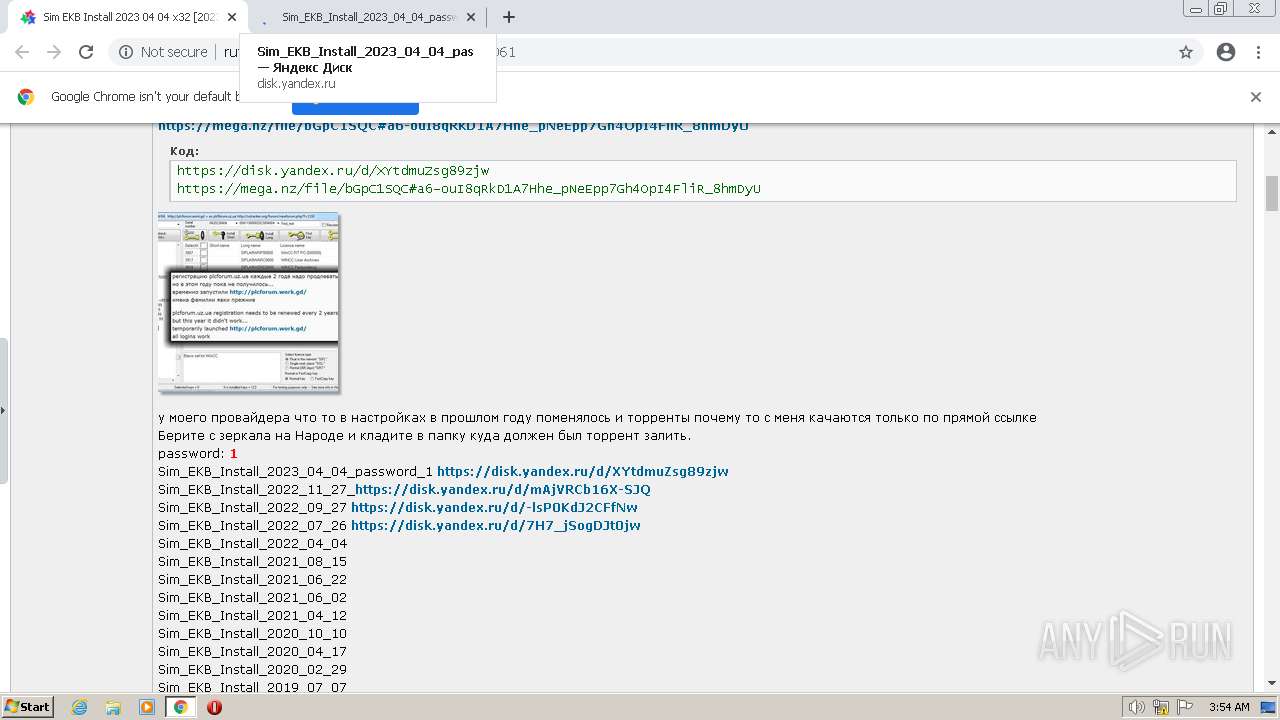Viewport: 1280px width, 720px height.
Task: Close the Sim_EKB_Install_2023_04_04_passw tab
Action: coord(471,17)
